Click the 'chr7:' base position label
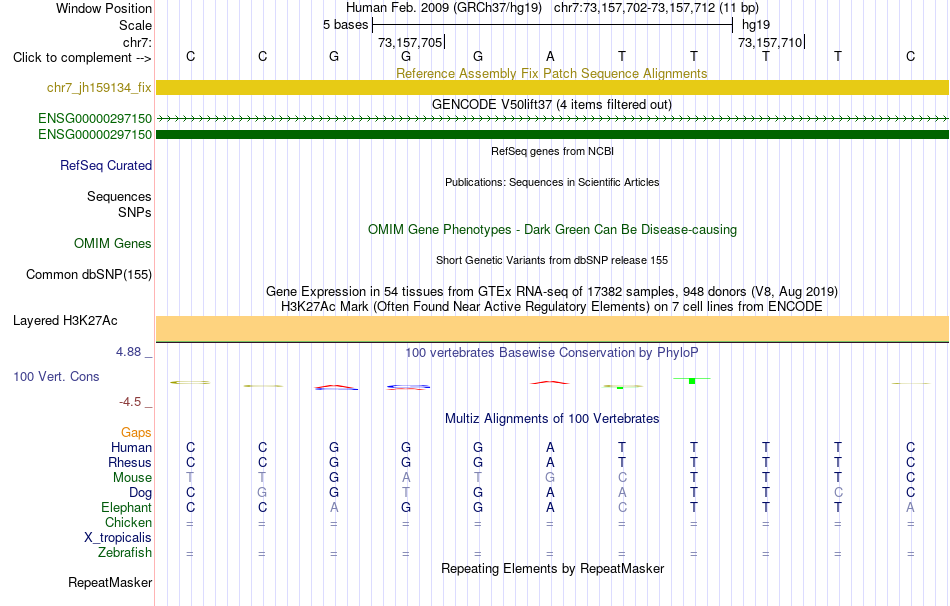 click(137, 42)
